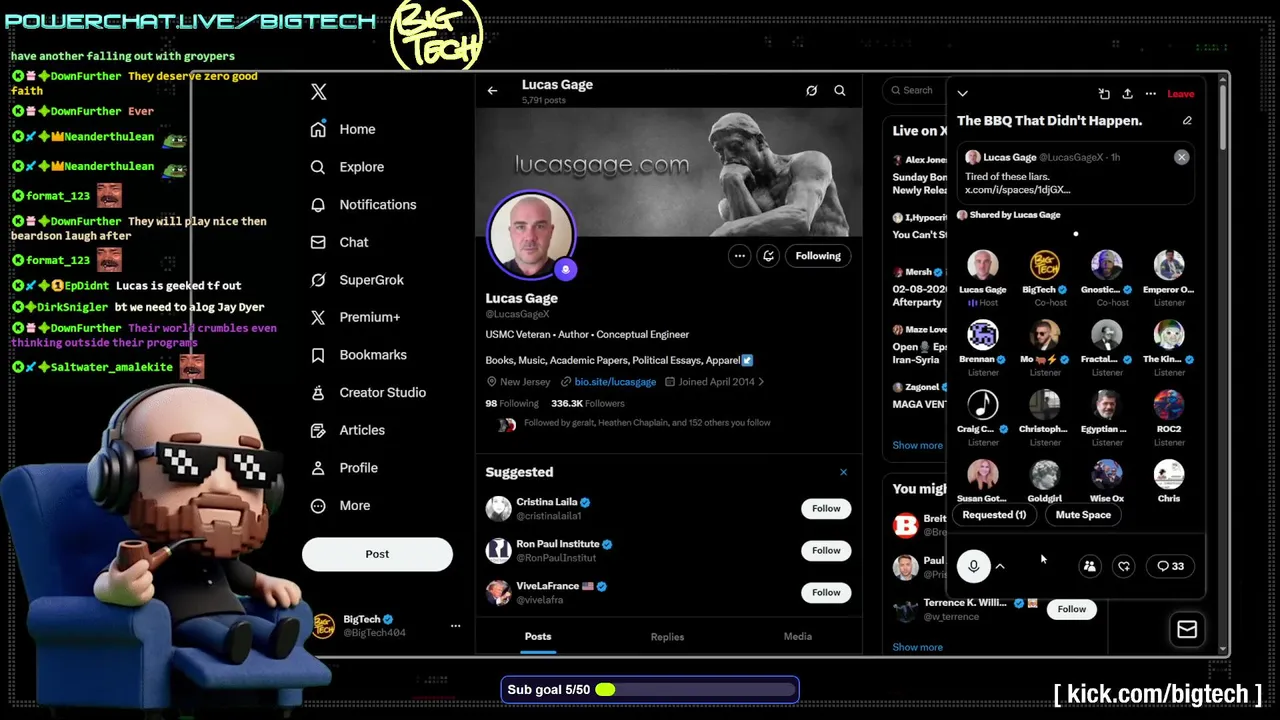
Task: Go to Profile page
Action: (344, 468)
